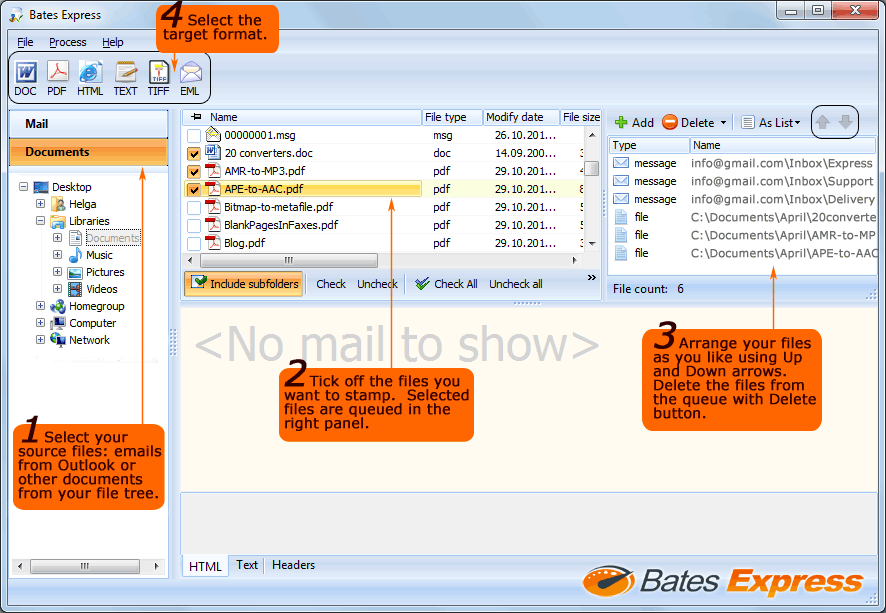Switch to the Headers tab

293,565
